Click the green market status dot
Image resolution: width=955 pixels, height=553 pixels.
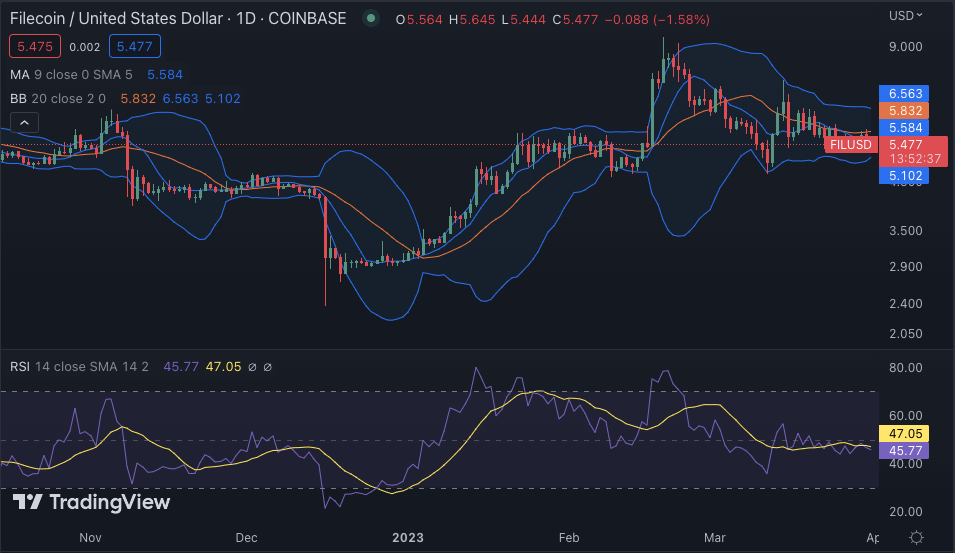tap(370, 19)
